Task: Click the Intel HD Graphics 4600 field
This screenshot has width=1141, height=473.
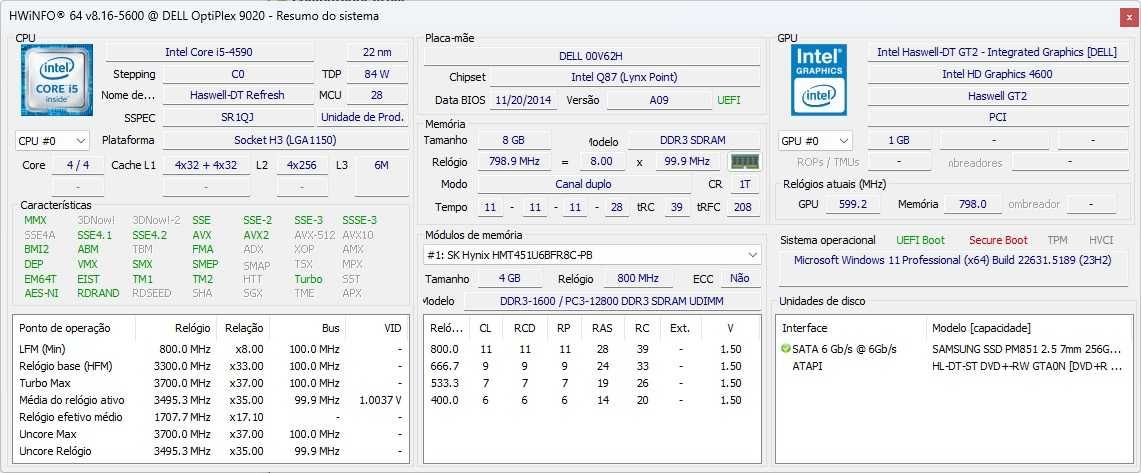Action: [997, 74]
